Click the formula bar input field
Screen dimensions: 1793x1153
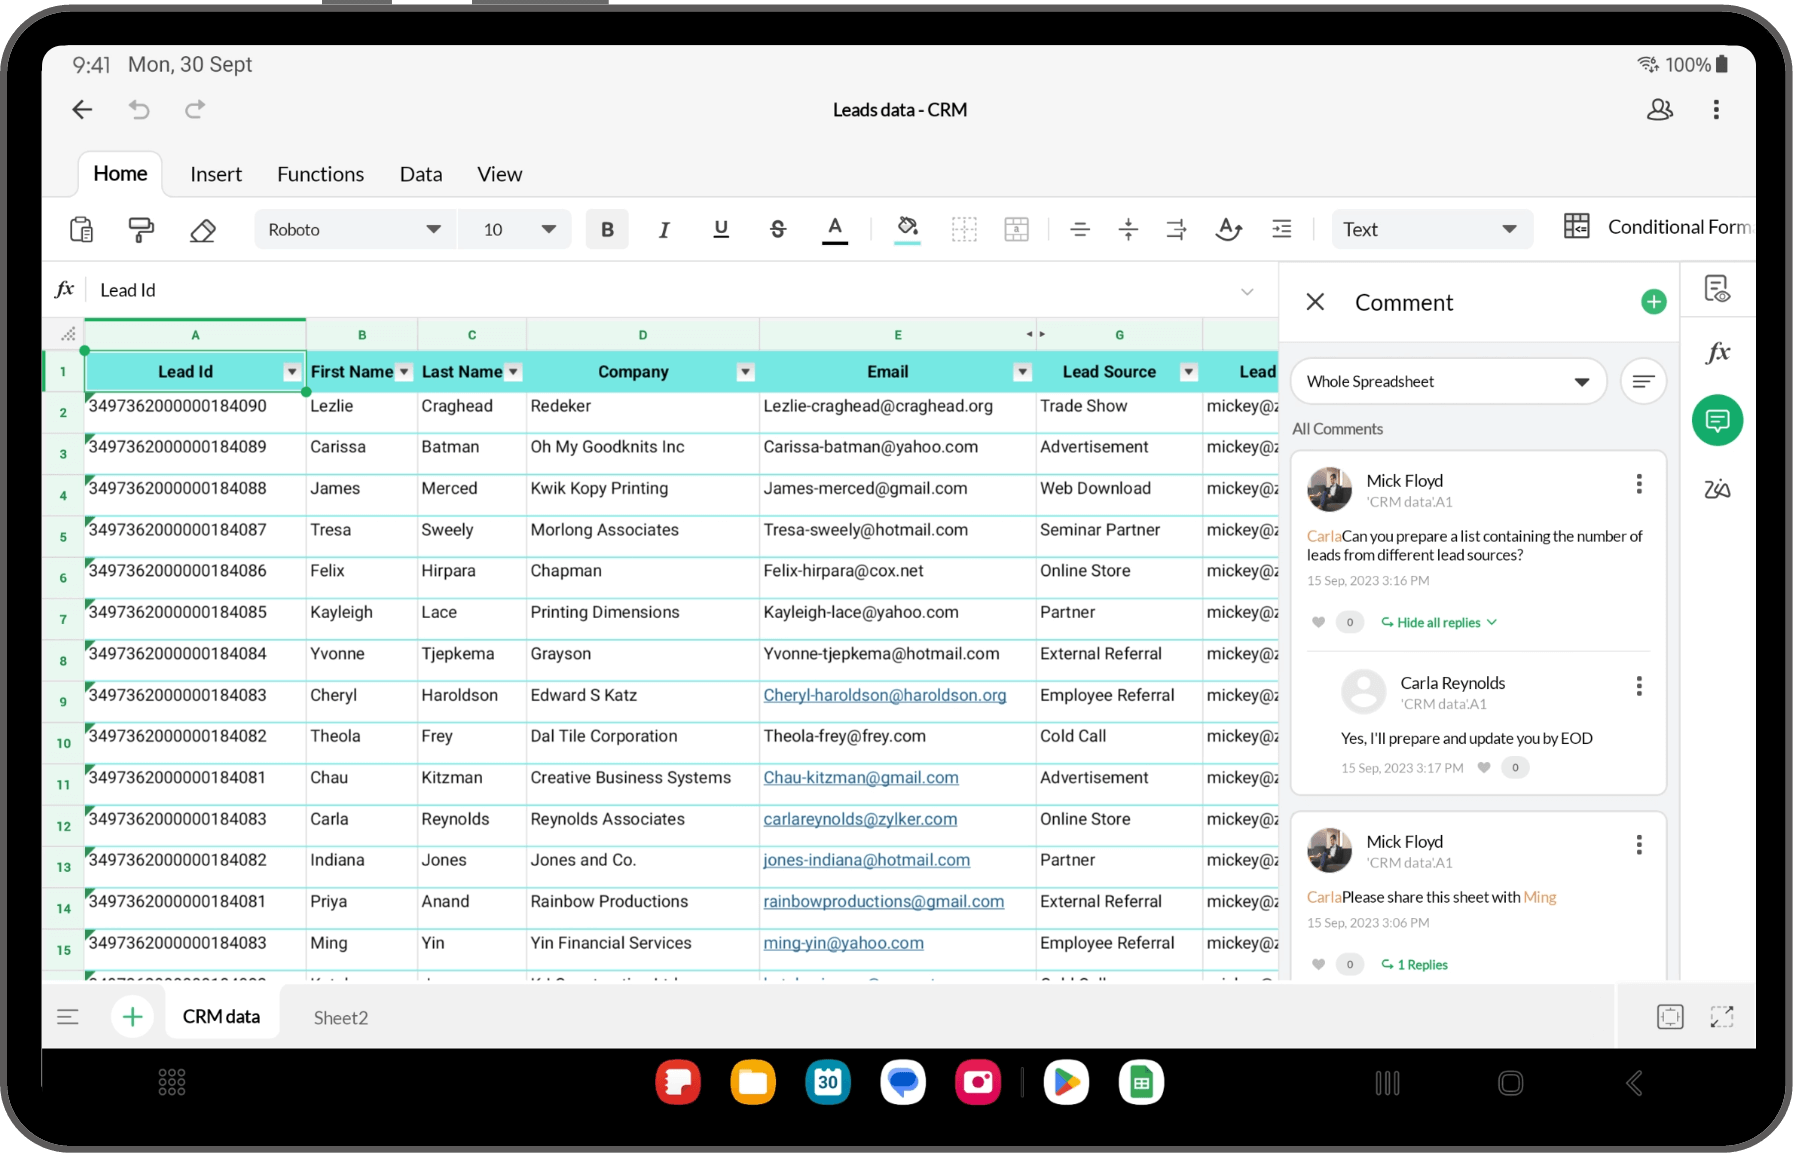[x=660, y=290]
